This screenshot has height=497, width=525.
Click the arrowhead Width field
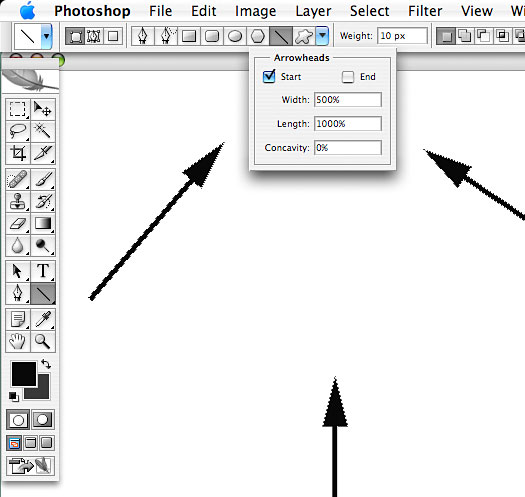pos(348,99)
